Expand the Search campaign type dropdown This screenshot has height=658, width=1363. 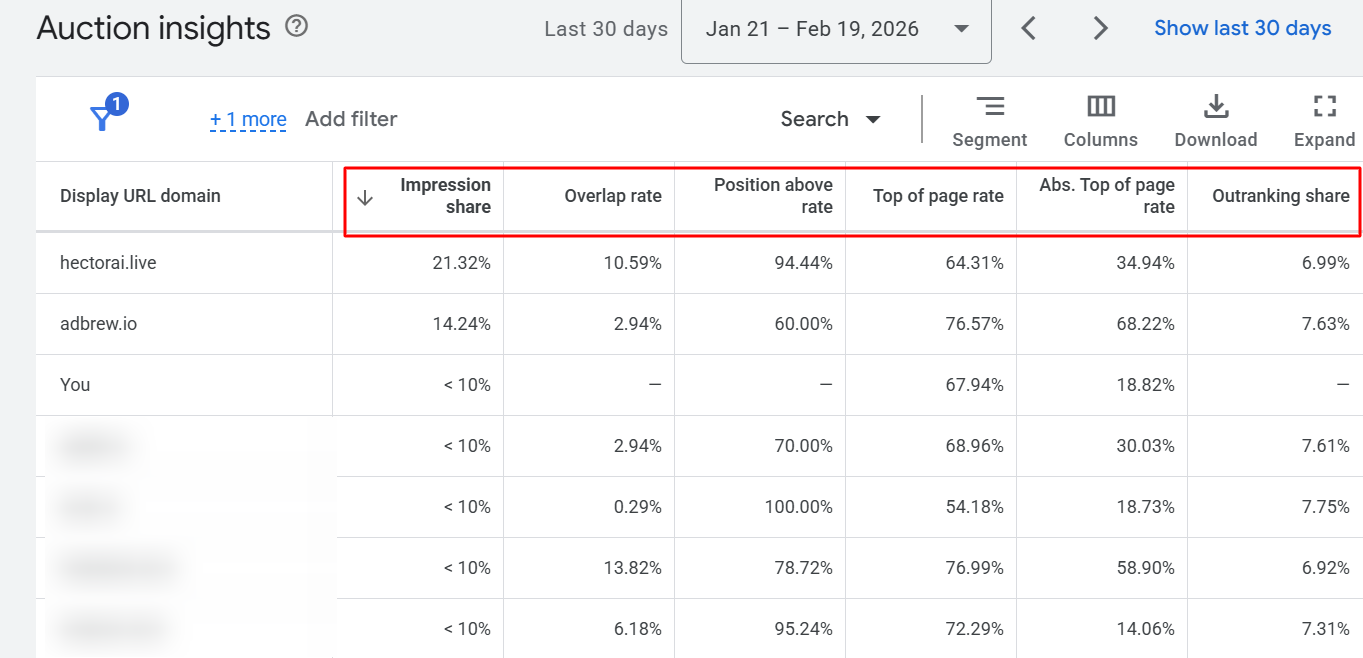[x=830, y=119]
